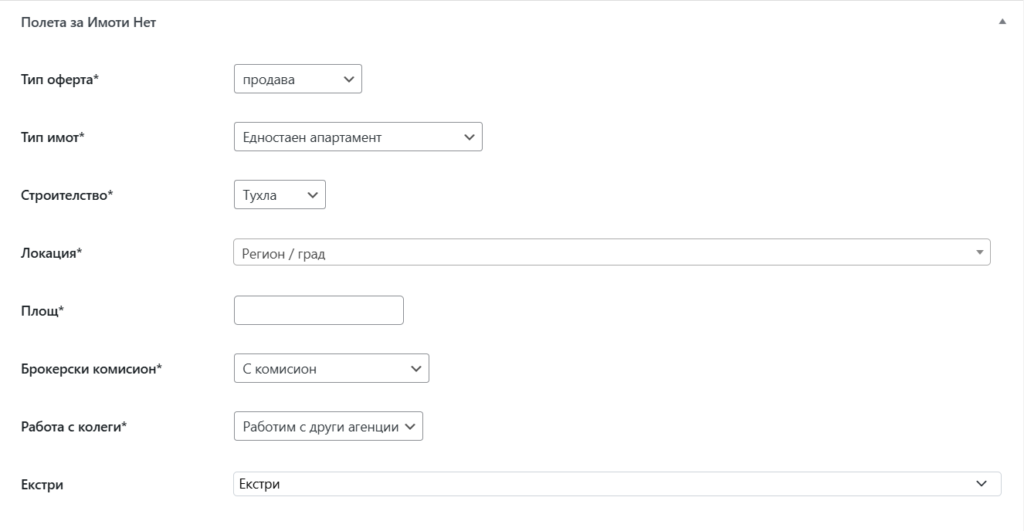Click the 'Полета за Имоти Нет' panel title
1024x531 pixels.
[x=88, y=21]
